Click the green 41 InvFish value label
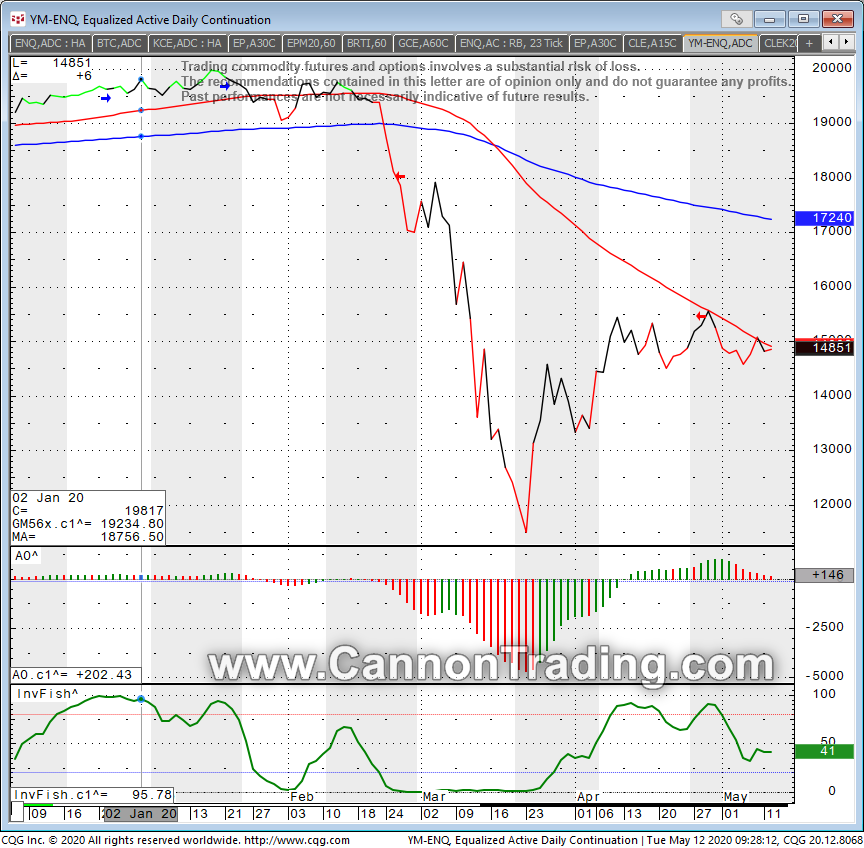The height and width of the screenshot is (848, 864). pyautogui.click(x=825, y=752)
